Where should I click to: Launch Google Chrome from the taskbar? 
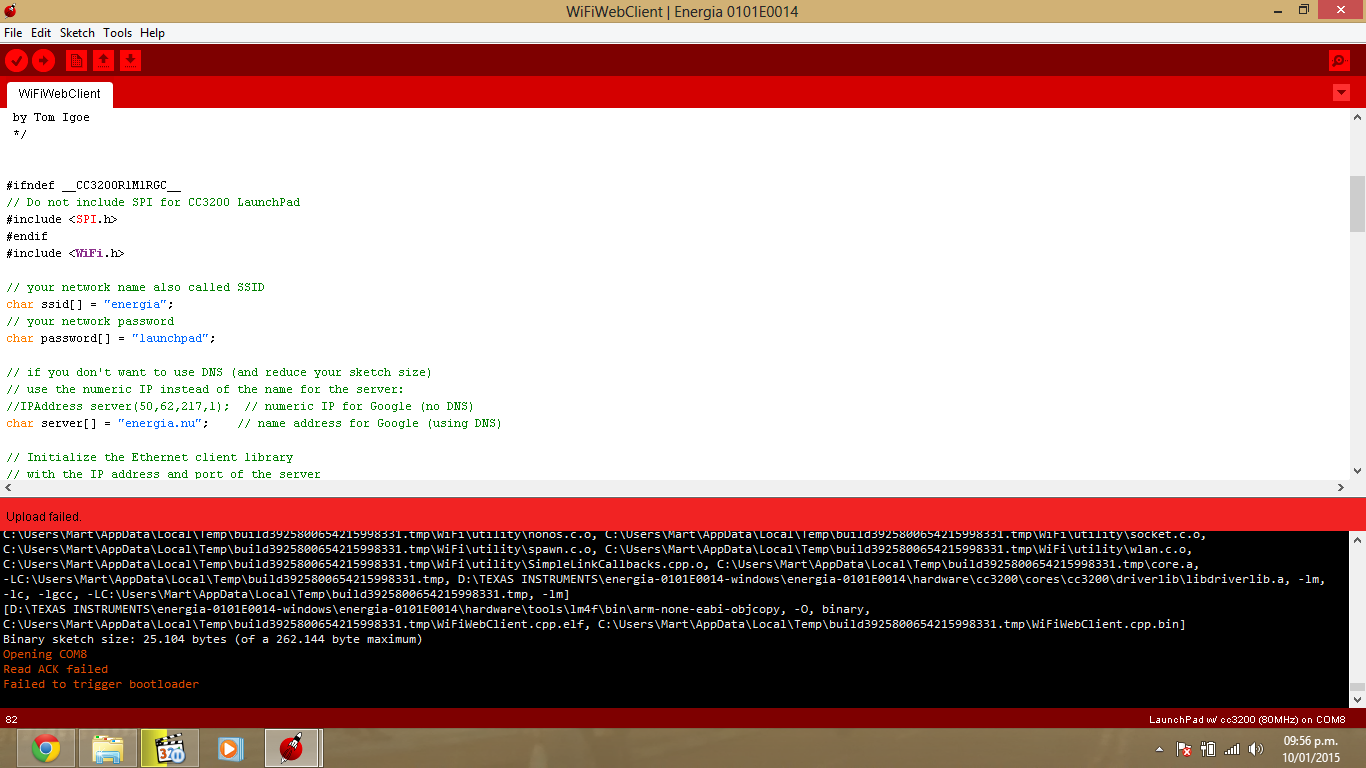point(45,748)
